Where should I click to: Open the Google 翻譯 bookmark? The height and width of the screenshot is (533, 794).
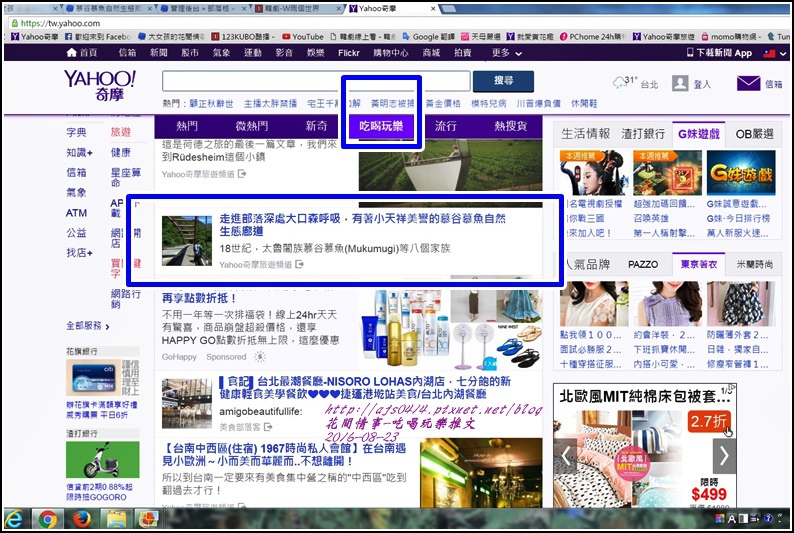pos(428,36)
